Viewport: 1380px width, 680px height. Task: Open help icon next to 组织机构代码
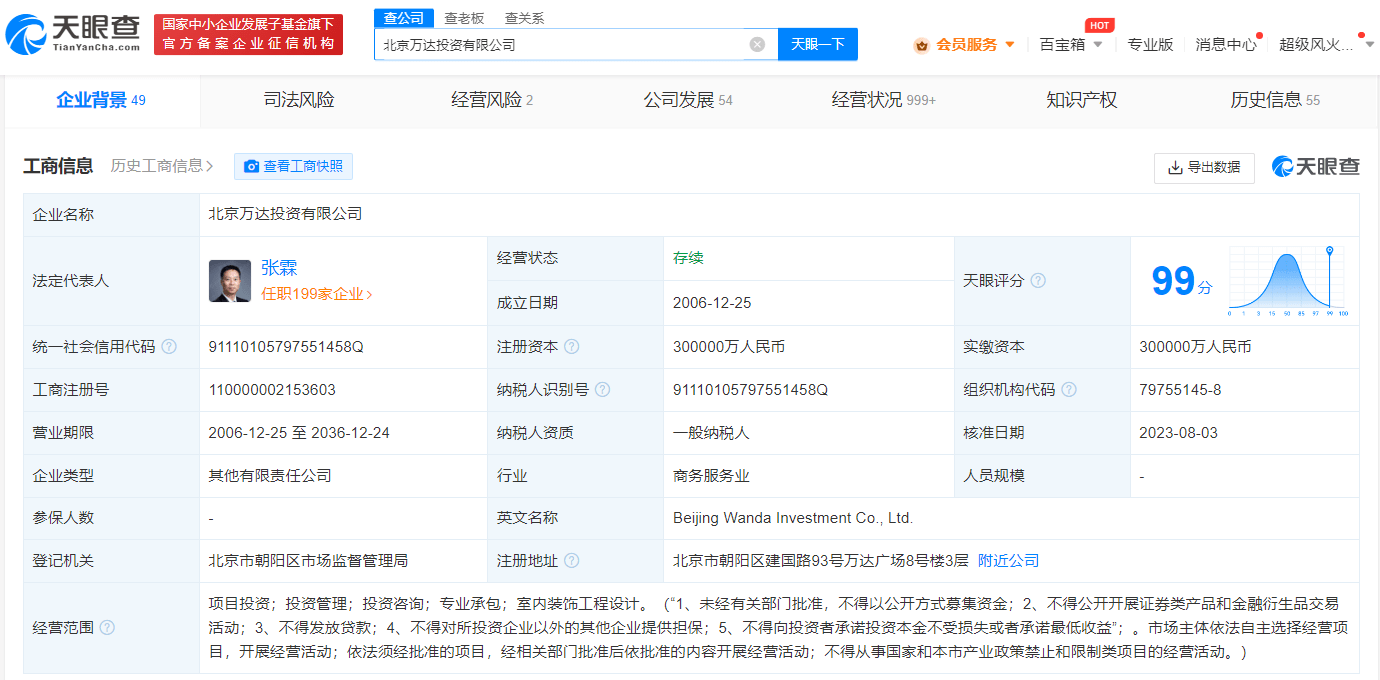click(1069, 390)
